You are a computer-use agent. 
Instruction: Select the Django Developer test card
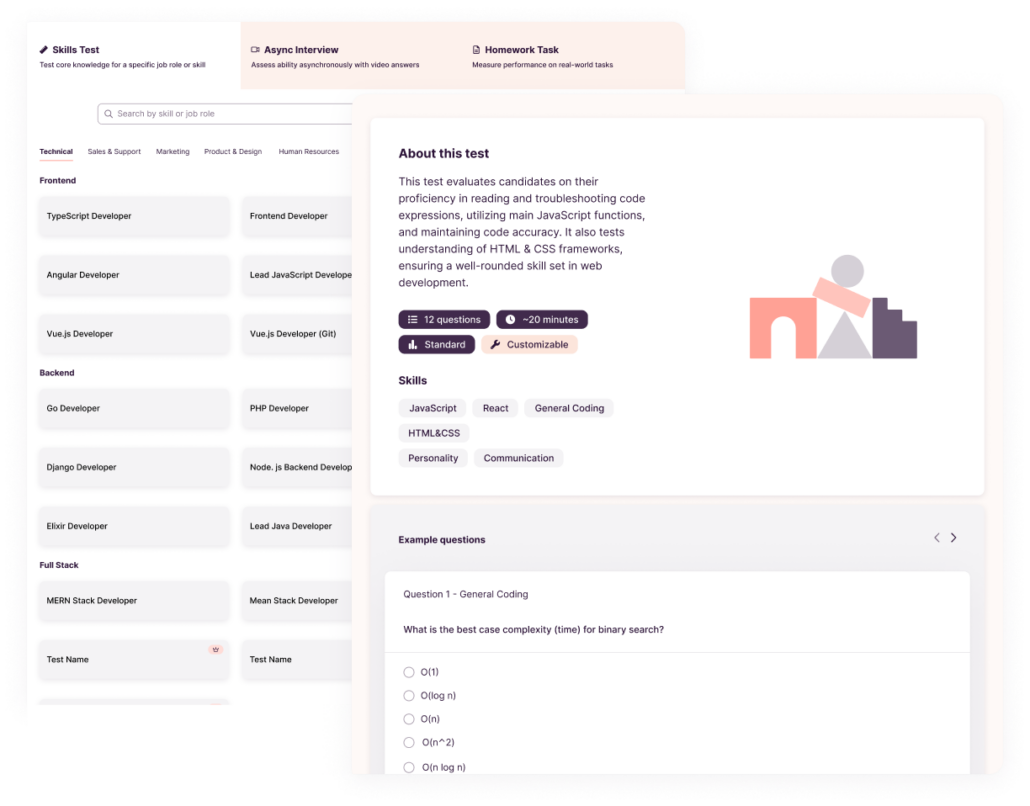pyautogui.click(x=134, y=467)
